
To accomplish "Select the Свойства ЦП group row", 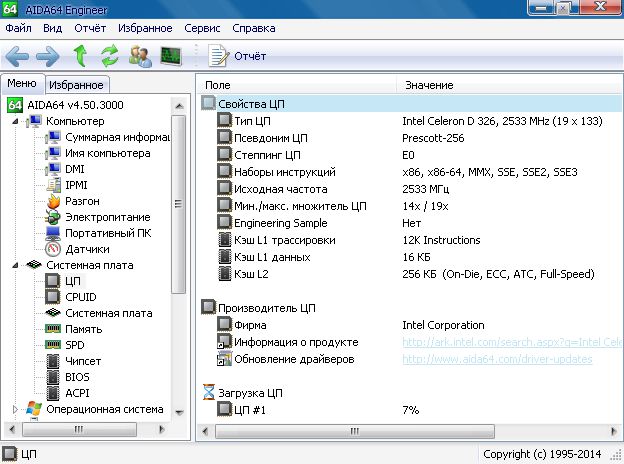I will [x=411, y=104].
